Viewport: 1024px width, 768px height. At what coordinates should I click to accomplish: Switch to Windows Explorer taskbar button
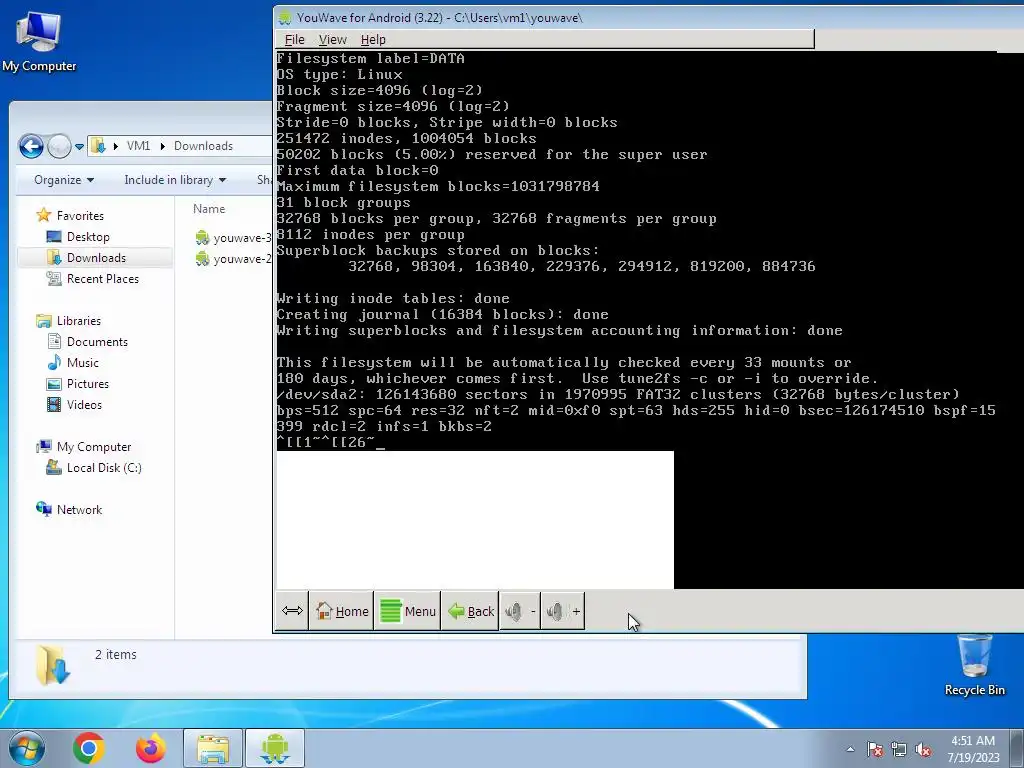213,748
